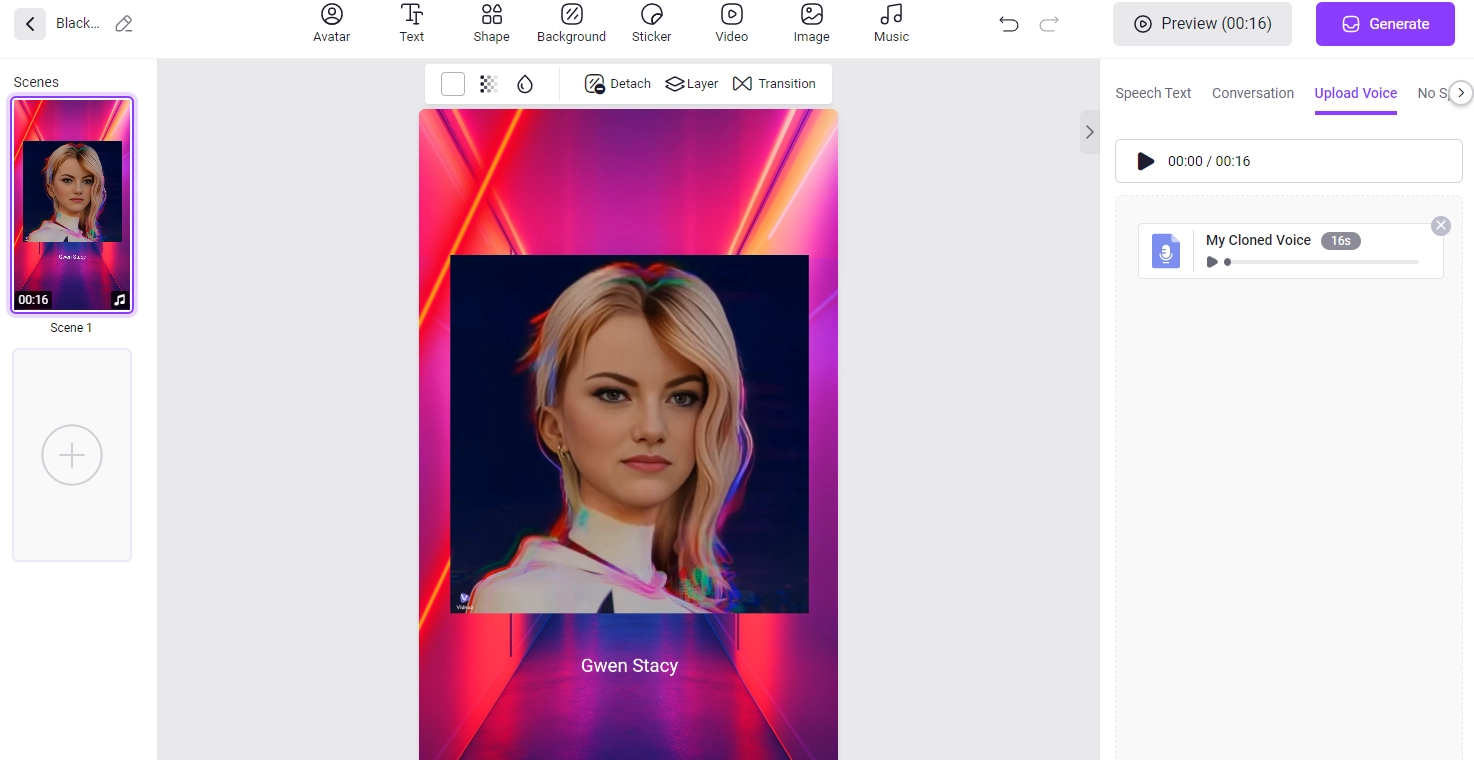Switch to the Conversation tab

click(x=1252, y=93)
